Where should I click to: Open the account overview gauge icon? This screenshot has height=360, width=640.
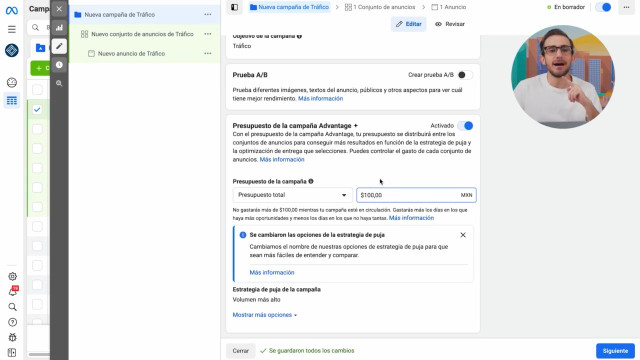12,82
